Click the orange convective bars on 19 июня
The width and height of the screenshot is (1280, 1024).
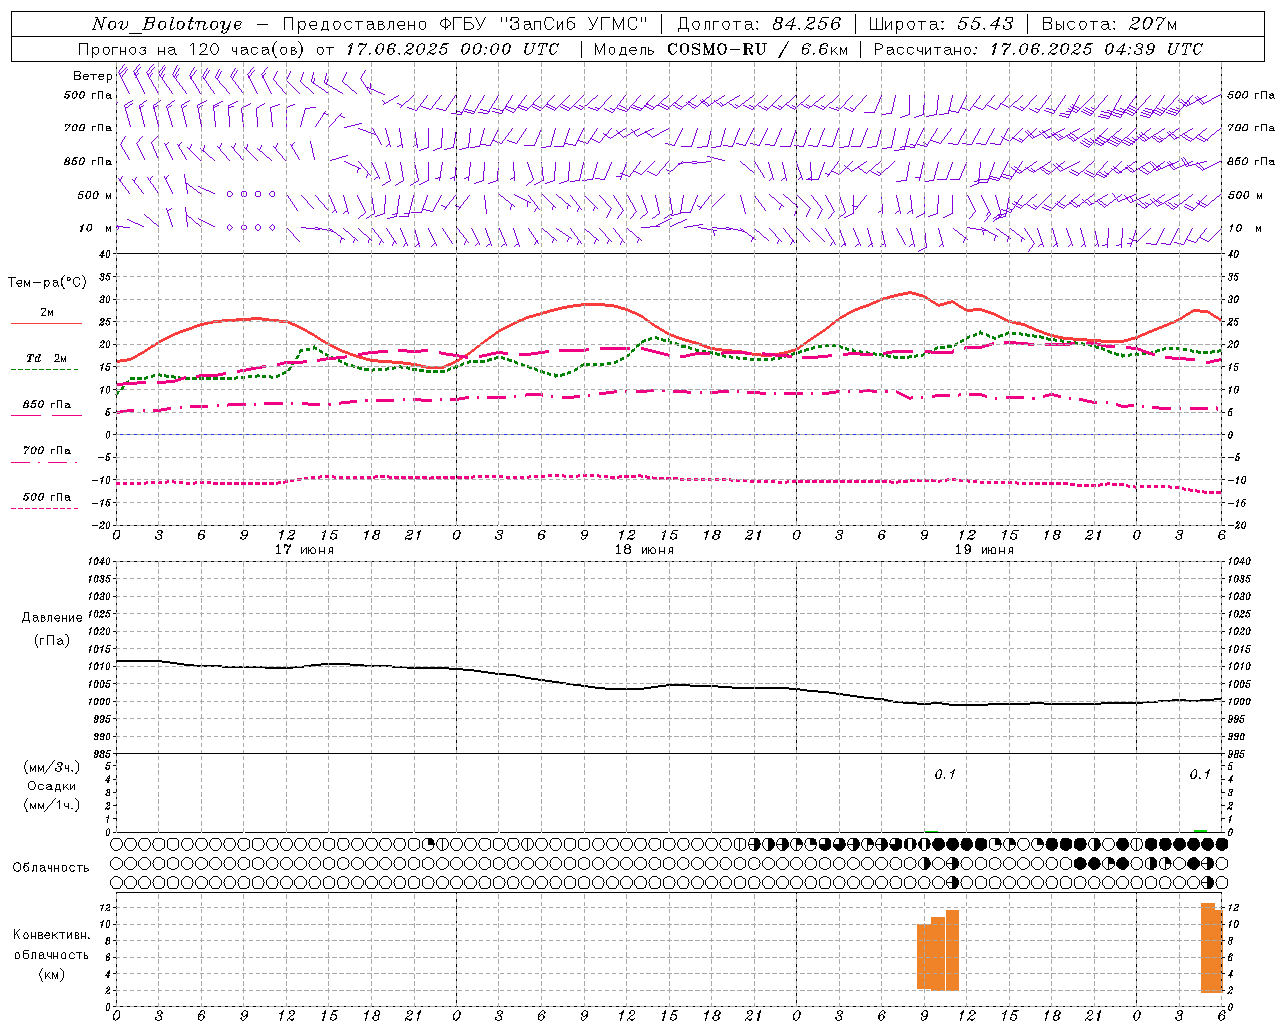(x=938, y=950)
